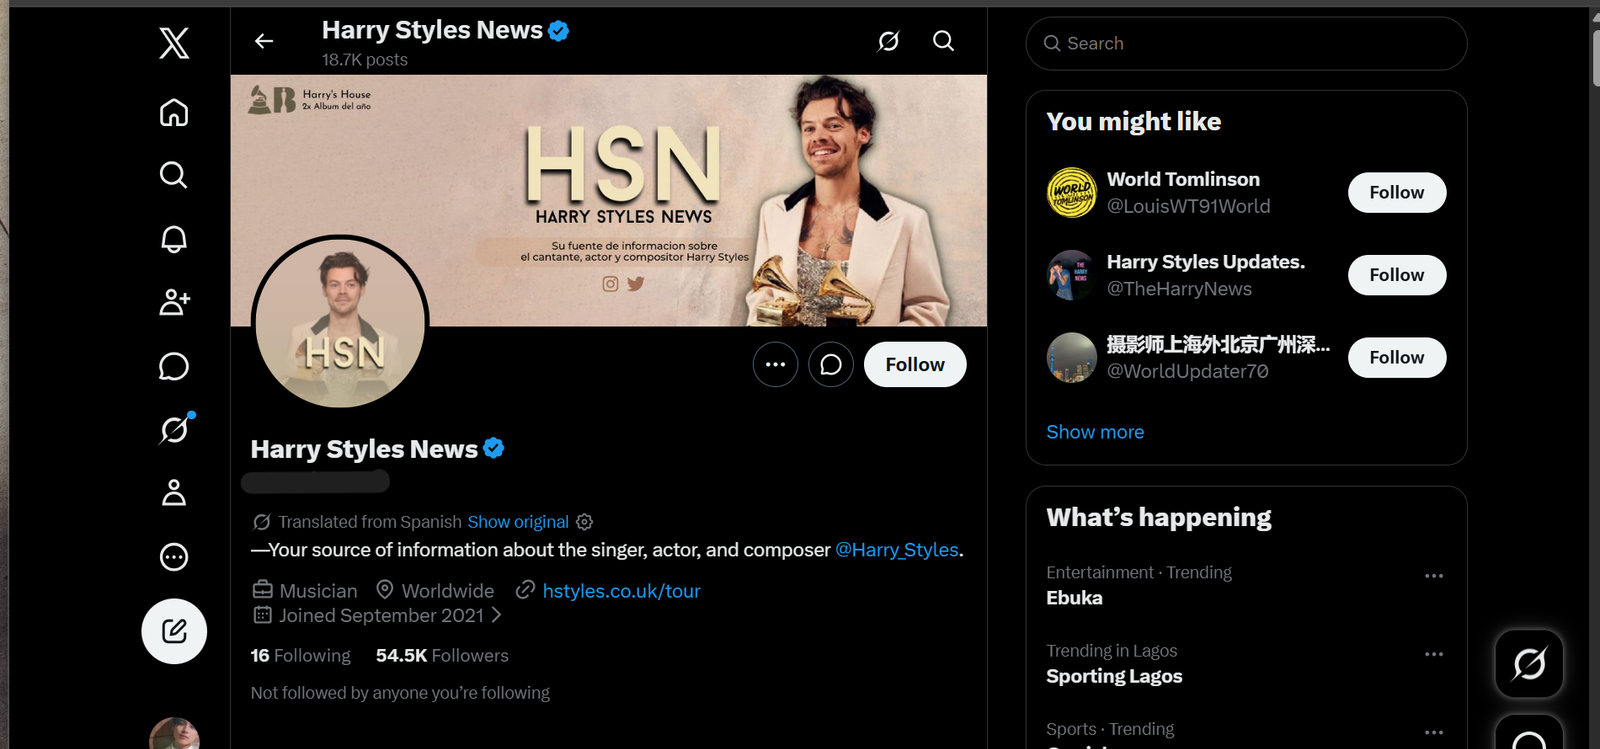Message Harry Styles News
Viewport: 1600px width, 749px height.
coord(831,364)
